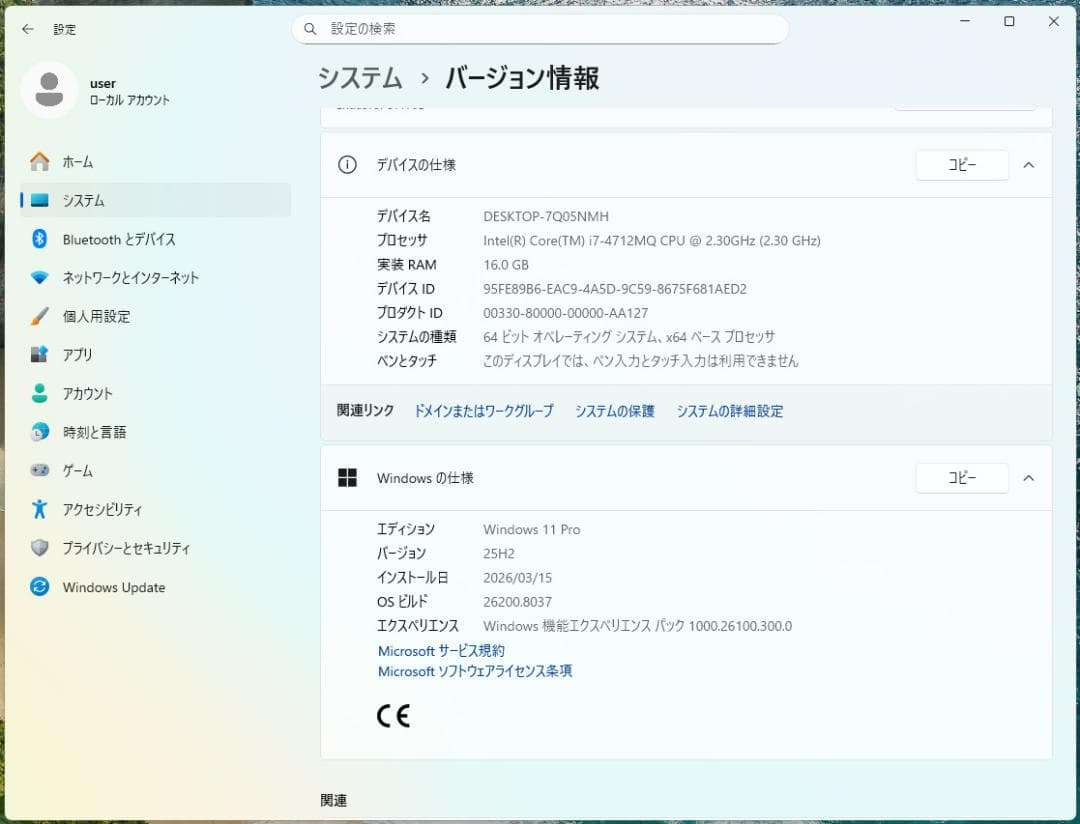The height and width of the screenshot is (824, 1080).
Task: Click the システム breadcrumb link
Action: coord(360,77)
